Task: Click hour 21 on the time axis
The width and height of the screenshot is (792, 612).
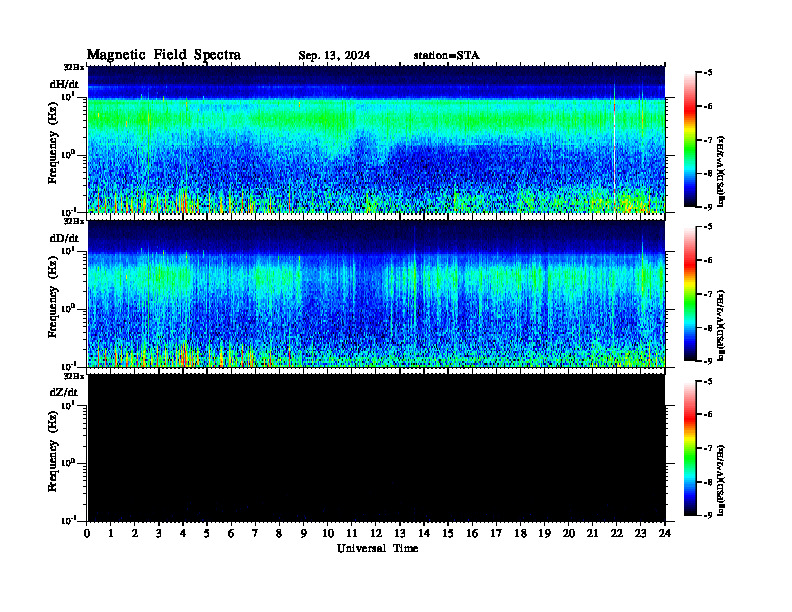Action: pyautogui.click(x=592, y=533)
